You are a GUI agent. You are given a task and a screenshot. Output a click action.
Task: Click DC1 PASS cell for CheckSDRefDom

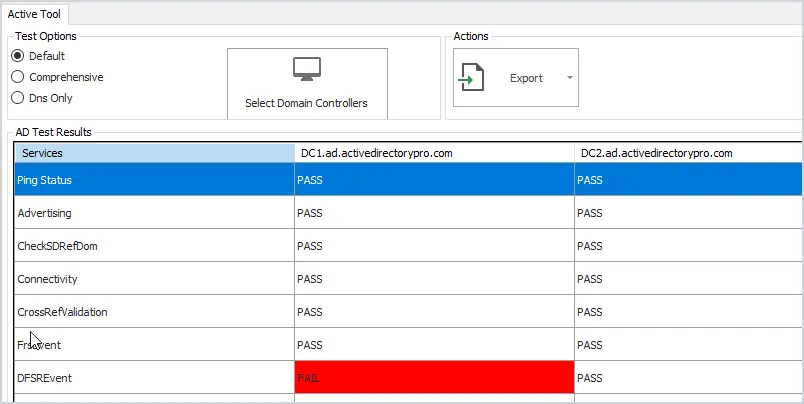[434, 246]
